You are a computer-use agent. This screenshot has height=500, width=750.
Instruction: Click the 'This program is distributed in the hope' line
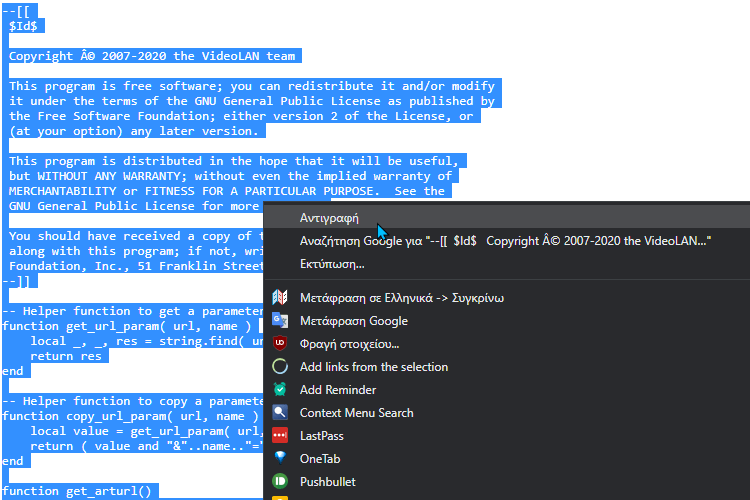[234, 161]
